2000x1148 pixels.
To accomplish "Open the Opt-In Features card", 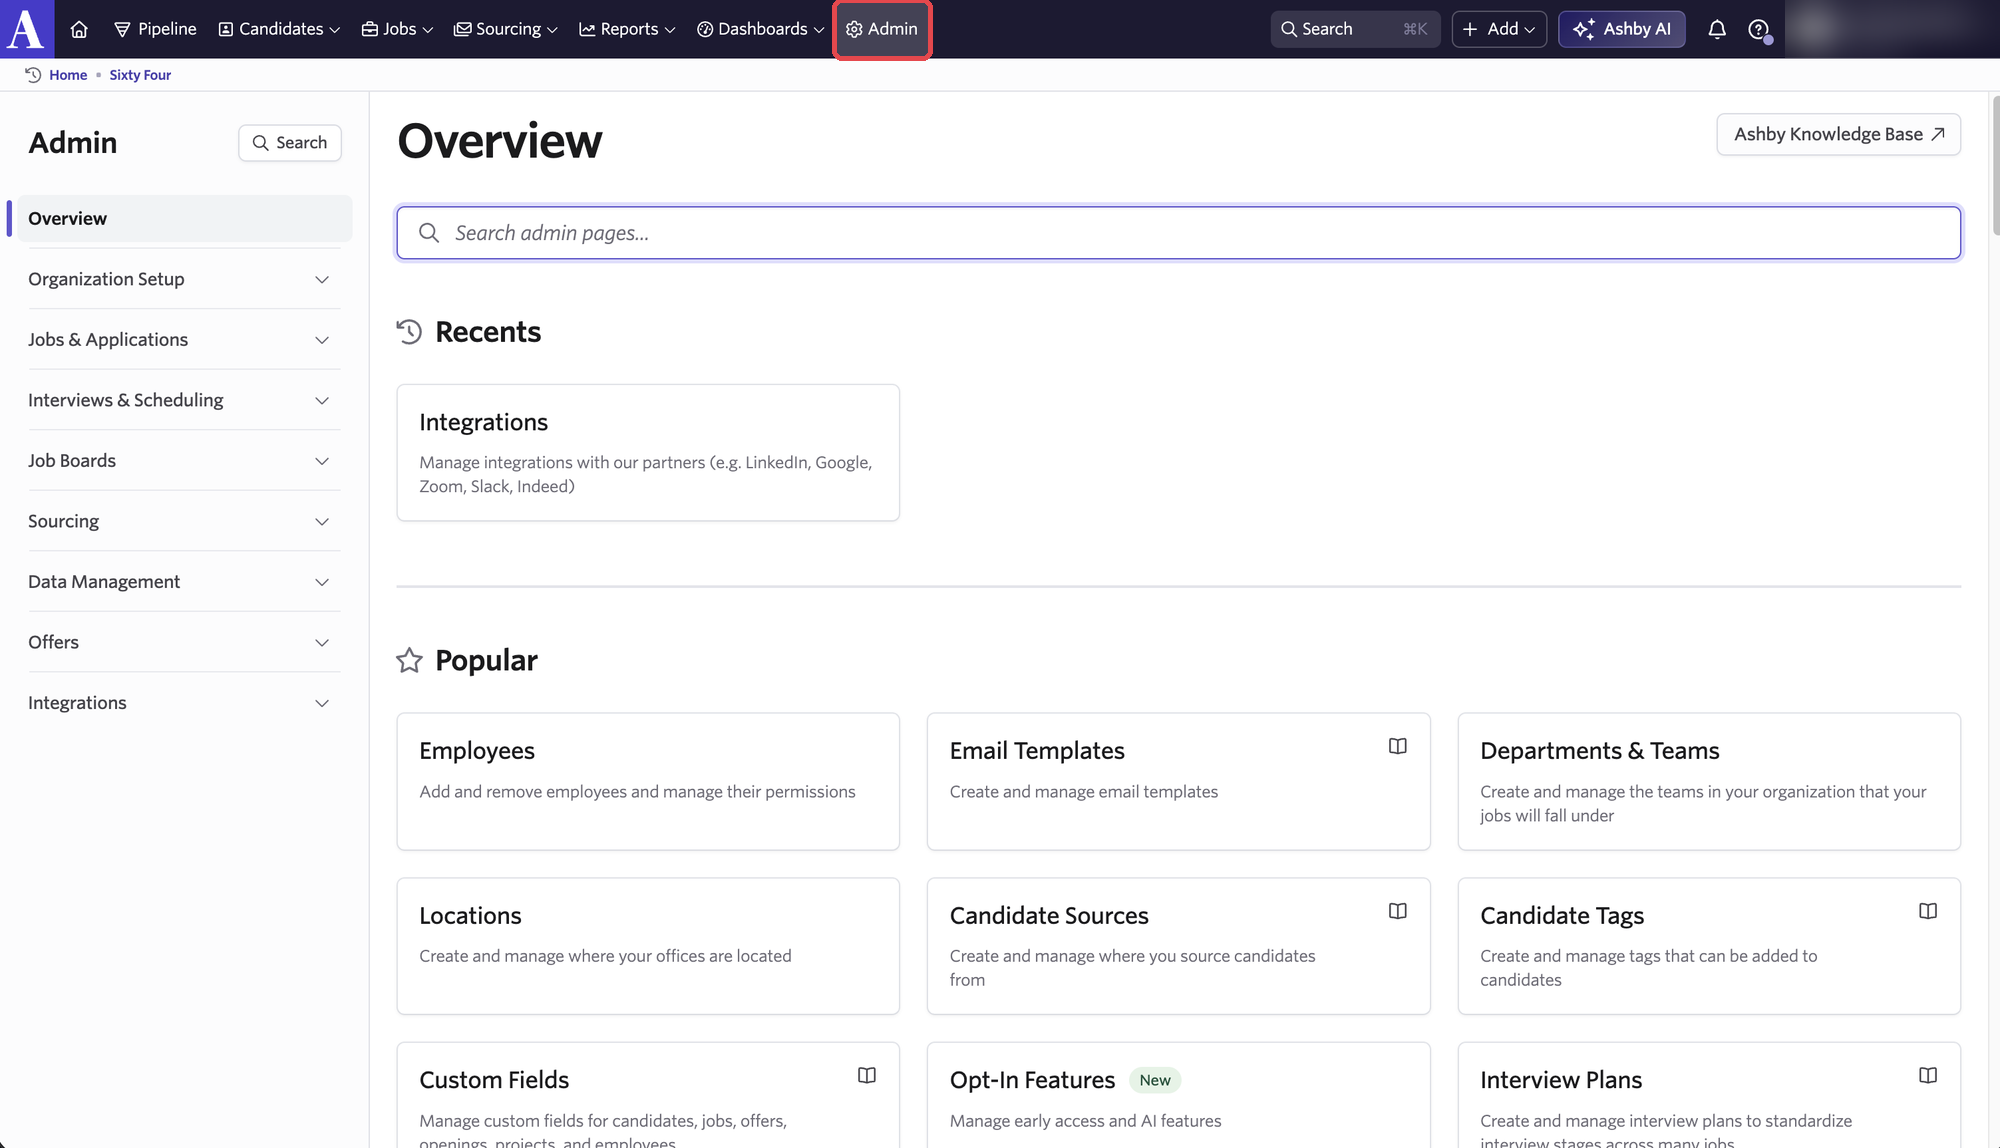I will click(x=1178, y=1095).
